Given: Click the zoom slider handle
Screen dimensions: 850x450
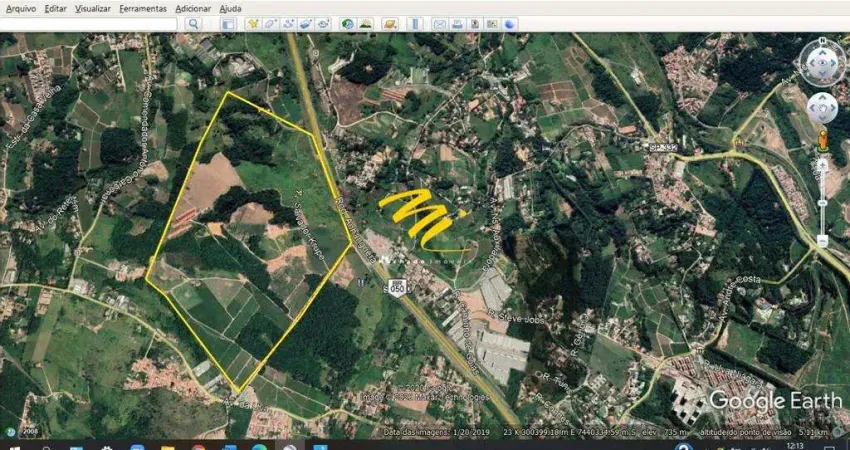Looking at the screenshot, I should tap(823, 203).
